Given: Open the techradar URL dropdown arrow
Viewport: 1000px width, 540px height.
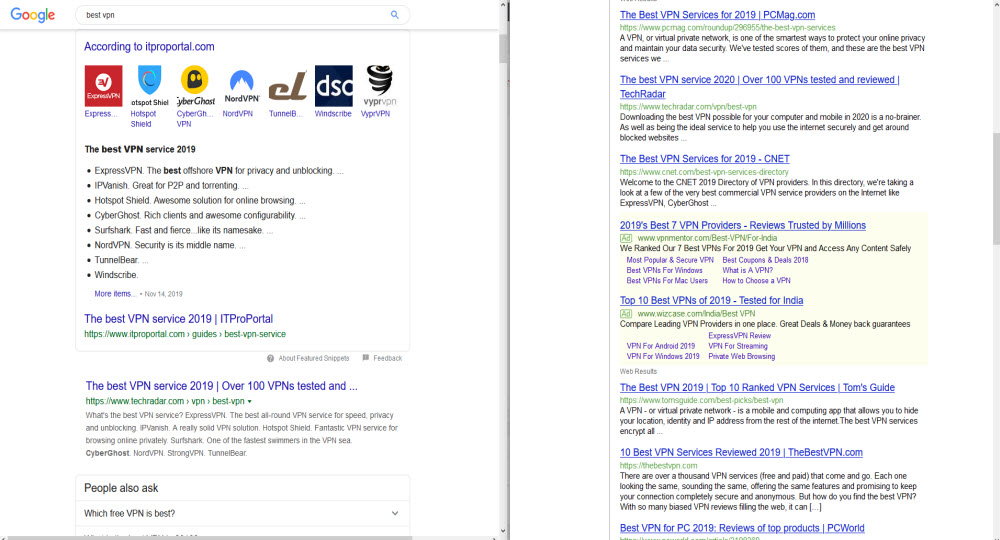Looking at the screenshot, I should click(x=249, y=402).
